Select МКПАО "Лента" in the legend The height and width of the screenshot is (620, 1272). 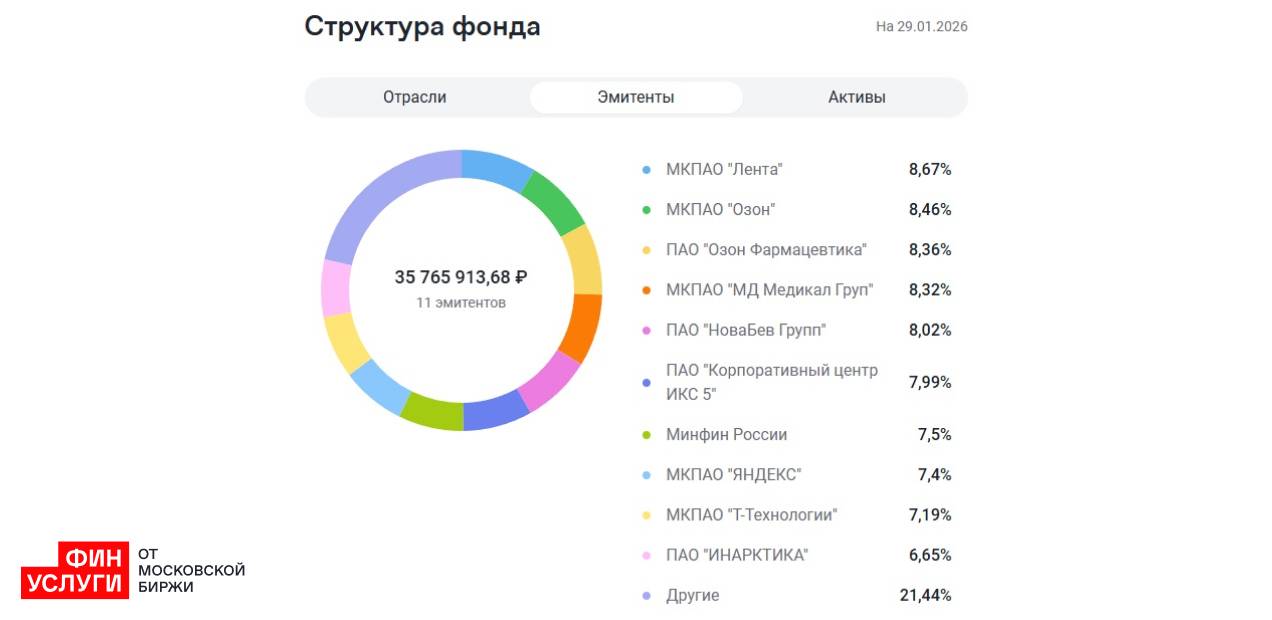coord(724,170)
